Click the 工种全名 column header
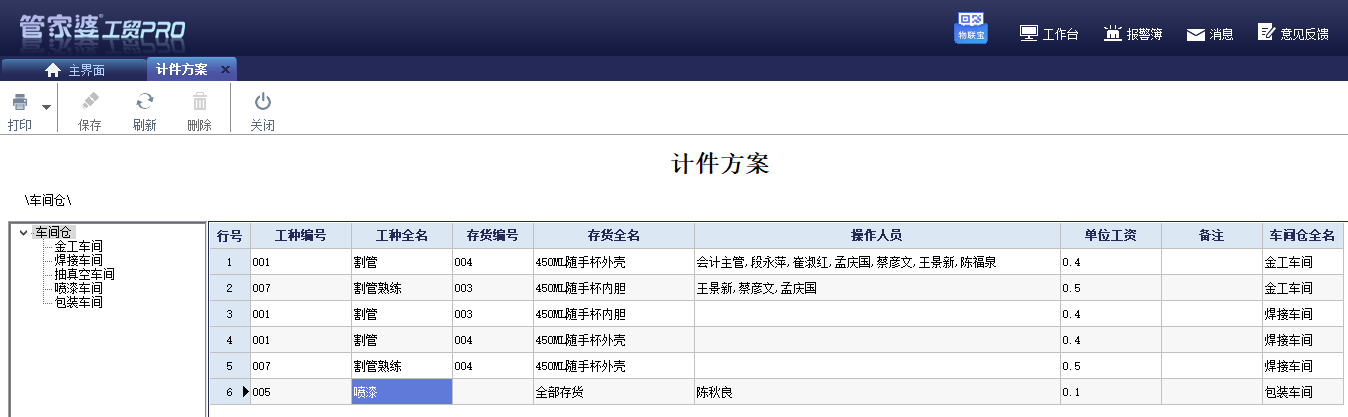1348x417 pixels. coord(402,236)
